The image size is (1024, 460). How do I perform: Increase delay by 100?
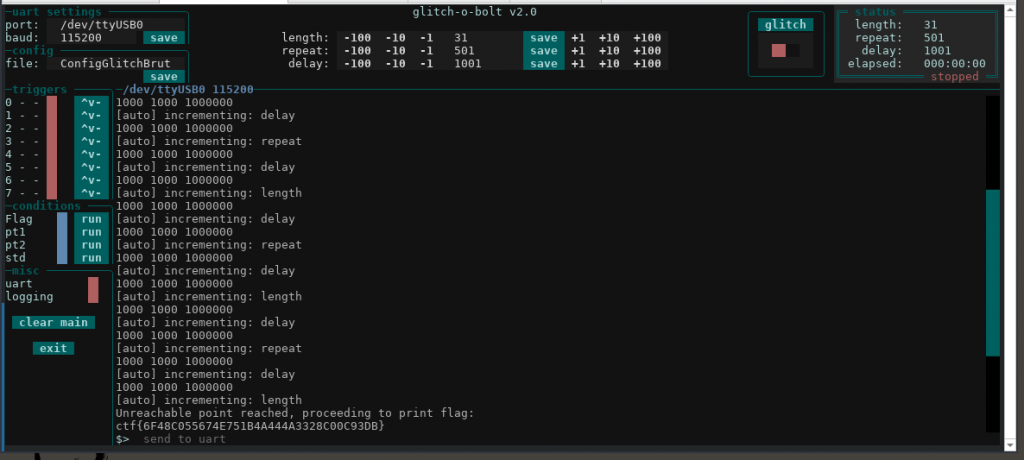point(647,64)
